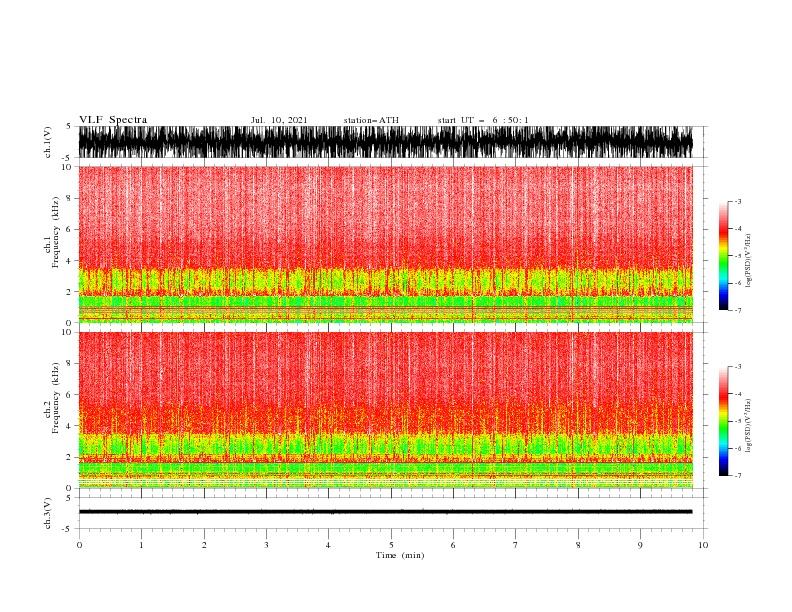Click the "-4" value on ch.2 colorbar
792x612 pixels.
click(738, 394)
